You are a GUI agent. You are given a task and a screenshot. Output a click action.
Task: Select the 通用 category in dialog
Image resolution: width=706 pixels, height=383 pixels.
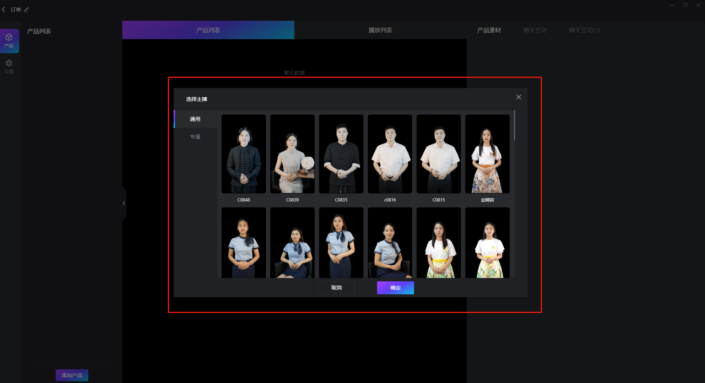(195, 119)
